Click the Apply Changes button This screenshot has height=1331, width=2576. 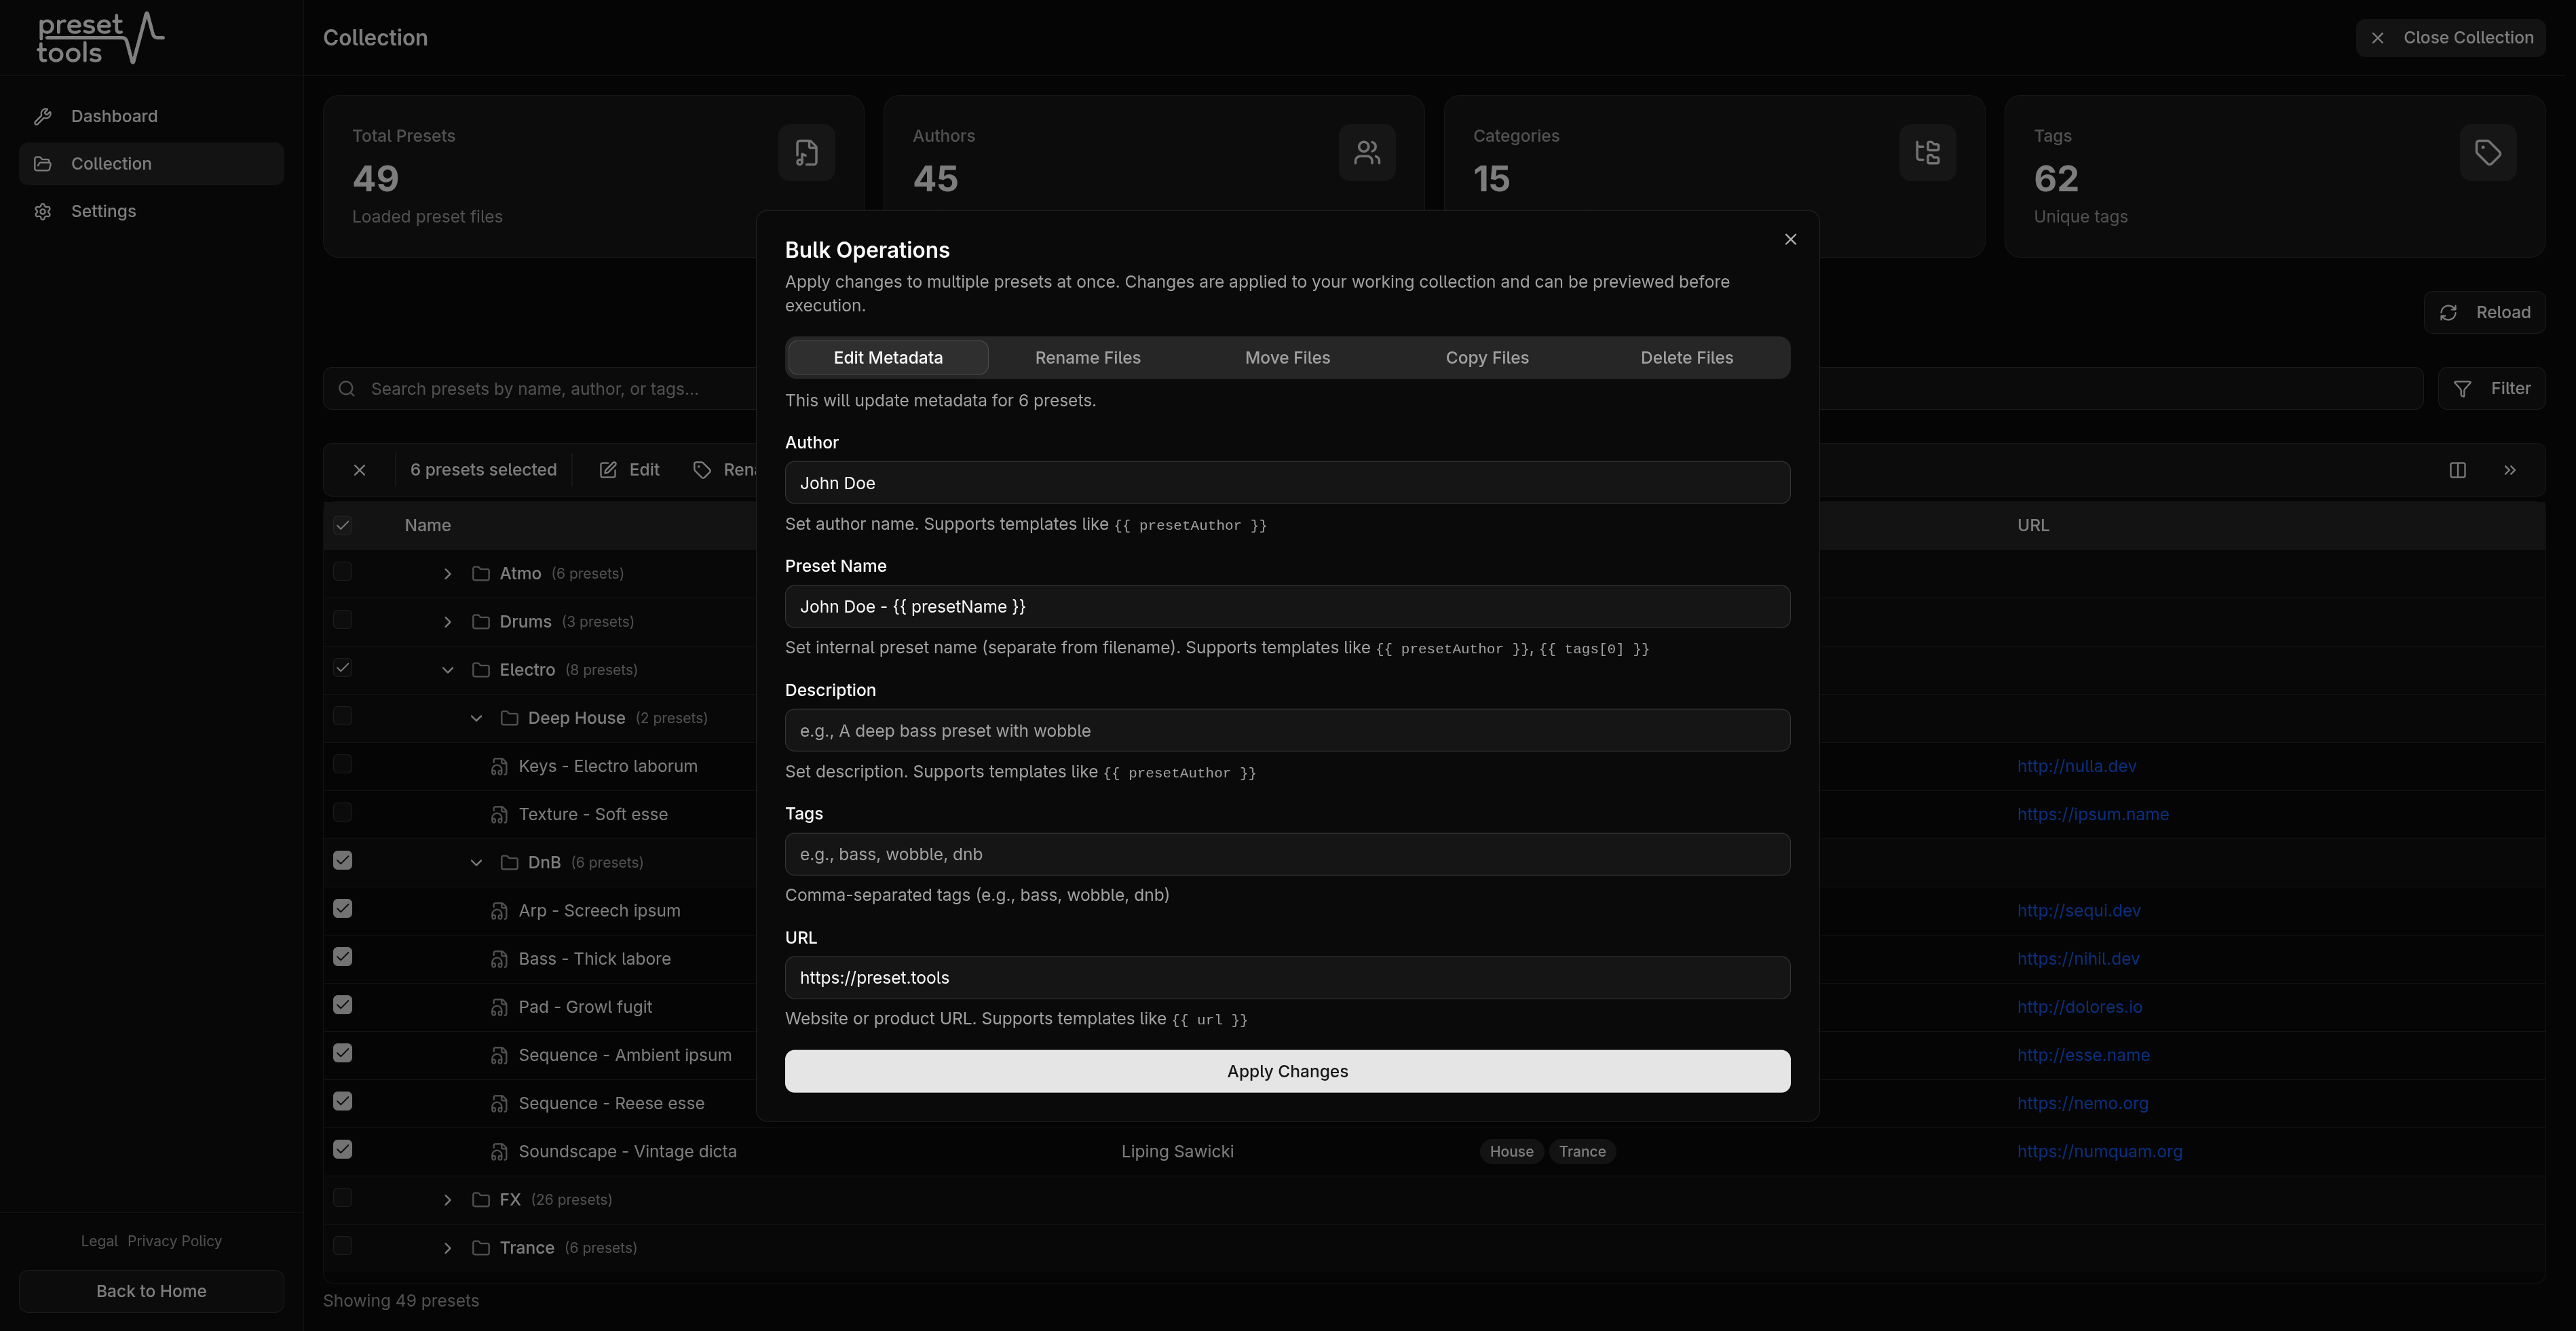(1287, 1070)
